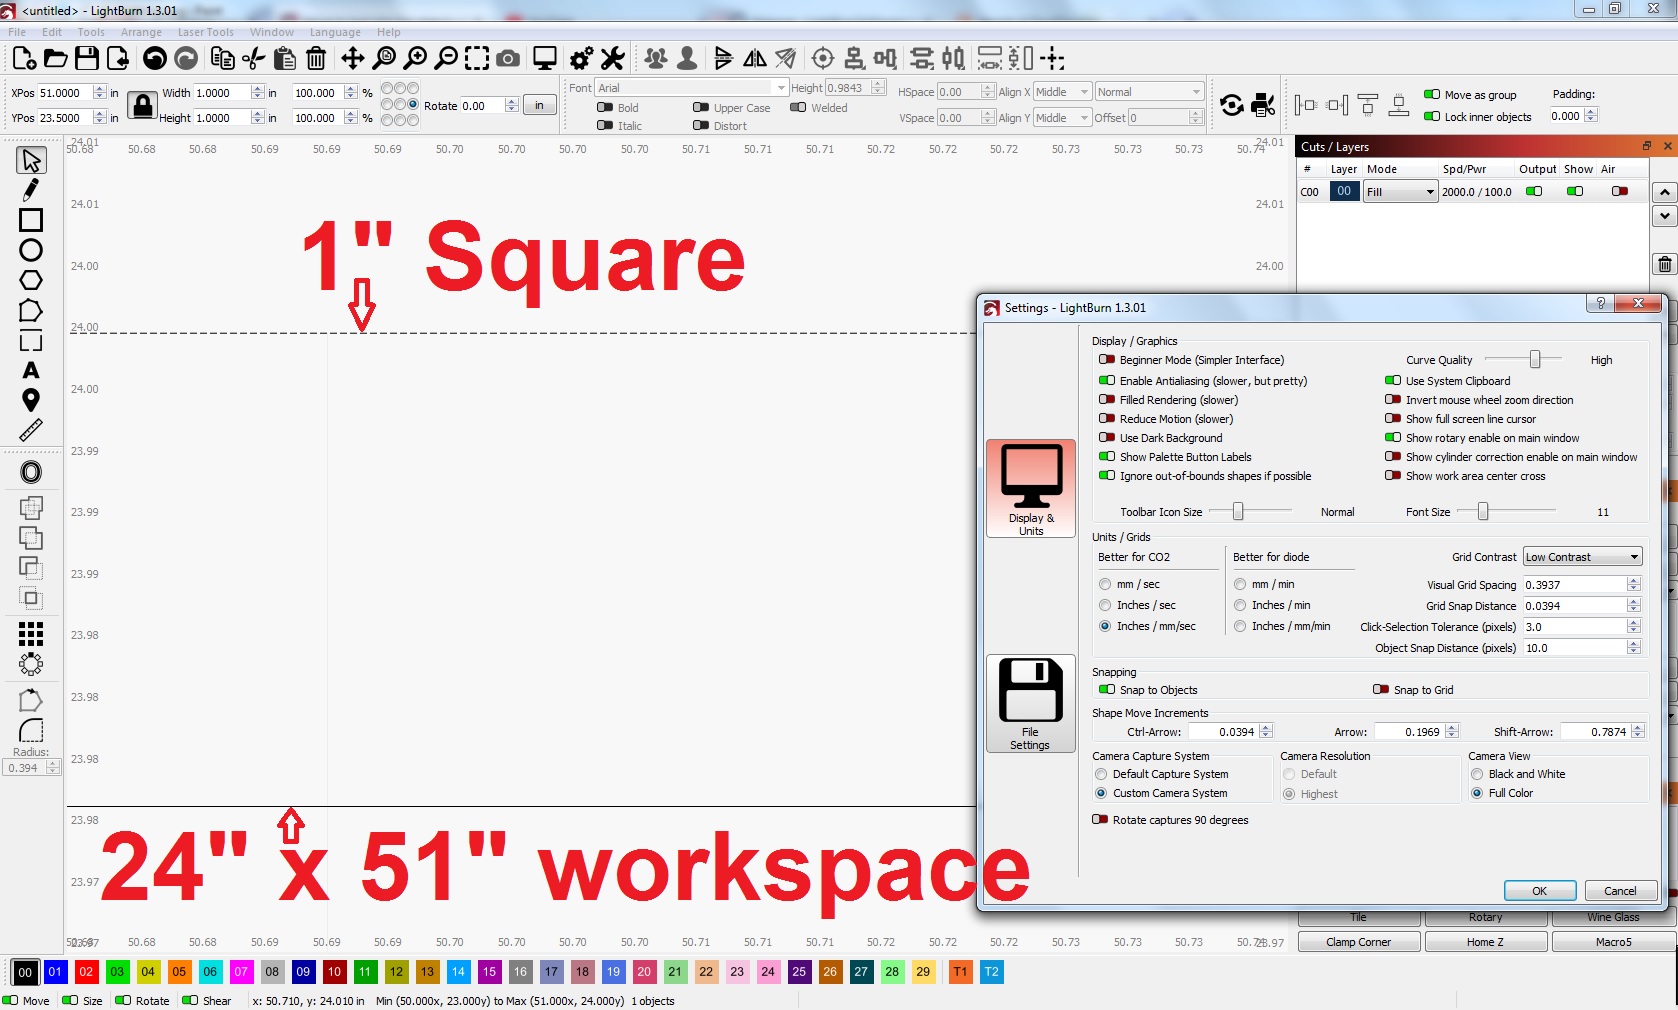Open the Laser Tools menu
This screenshot has width=1678, height=1010.
(206, 32)
